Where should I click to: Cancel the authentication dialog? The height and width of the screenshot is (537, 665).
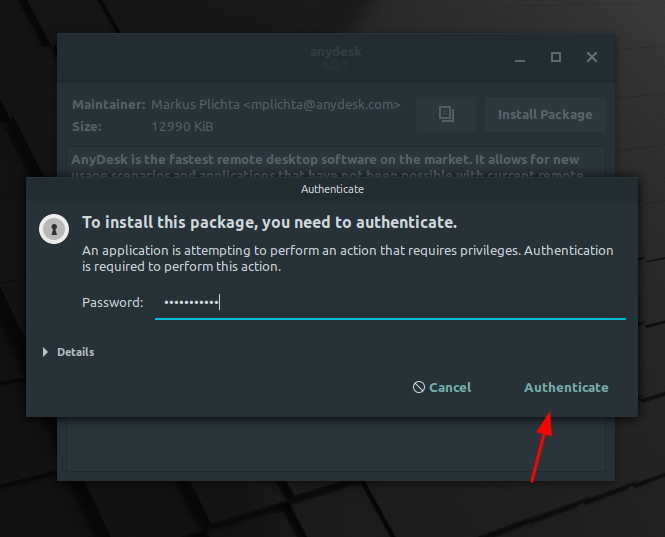[x=441, y=387]
